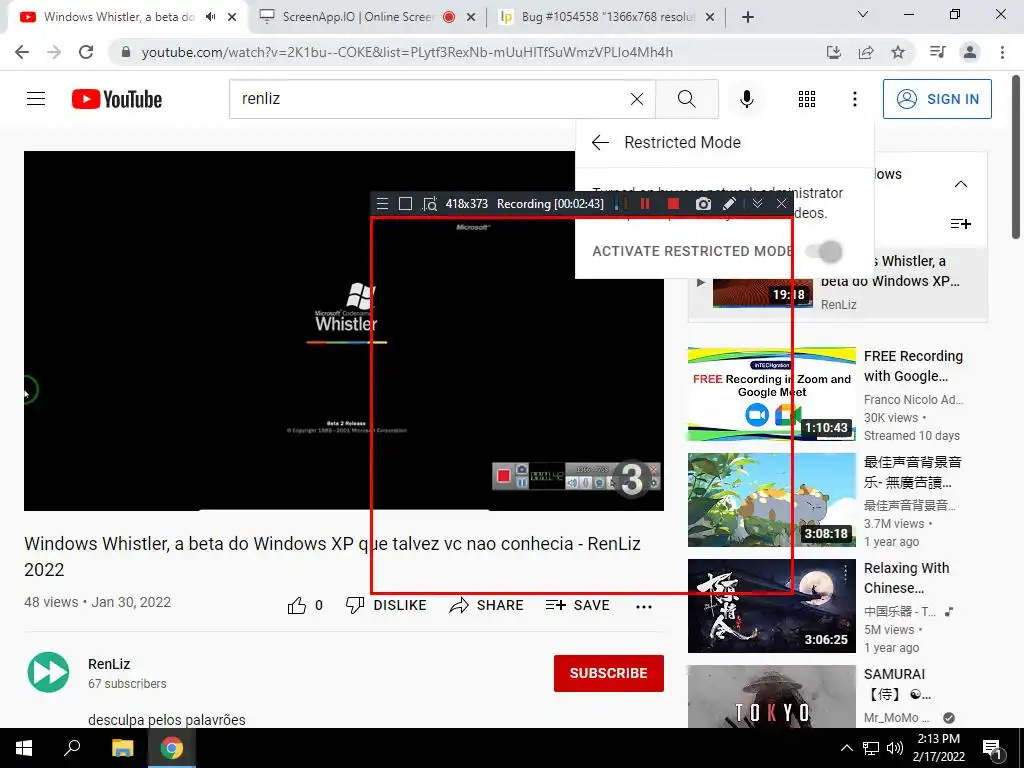The width and height of the screenshot is (1024, 768).
Task: Open a new browser tab
Action: tap(748, 18)
